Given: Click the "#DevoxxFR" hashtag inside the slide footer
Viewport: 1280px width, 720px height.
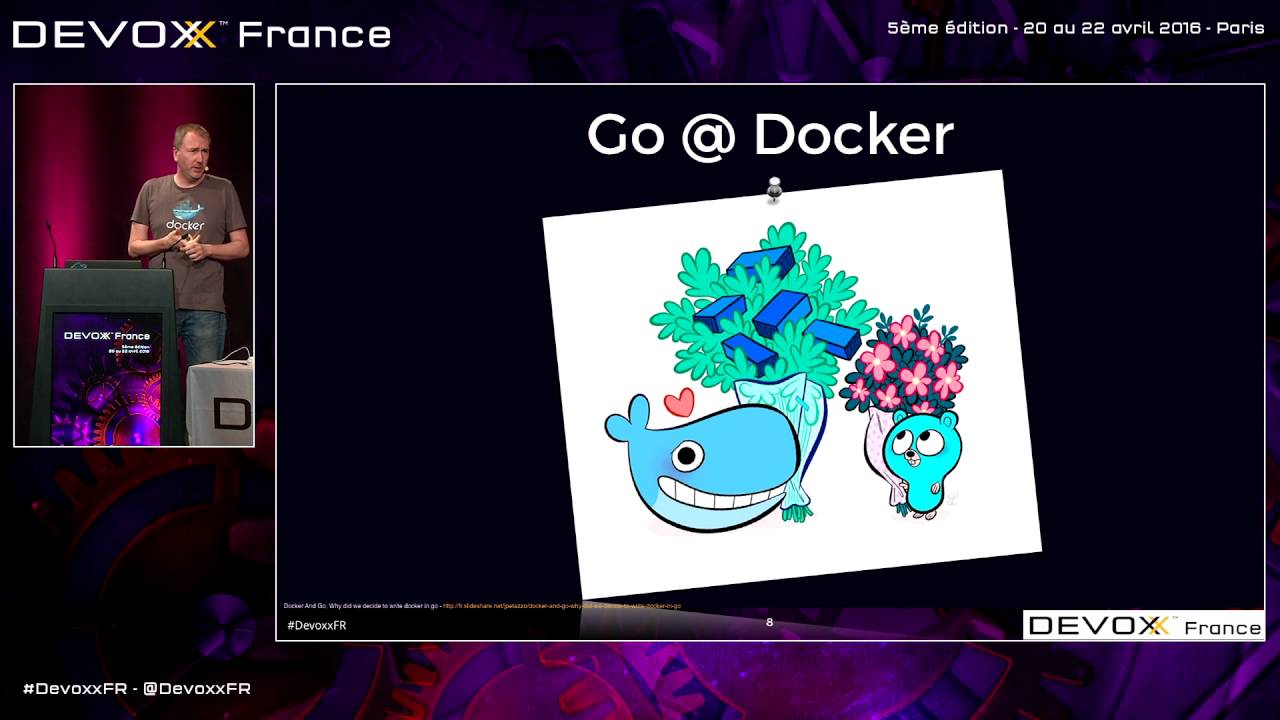Looking at the screenshot, I should tap(316, 625).
